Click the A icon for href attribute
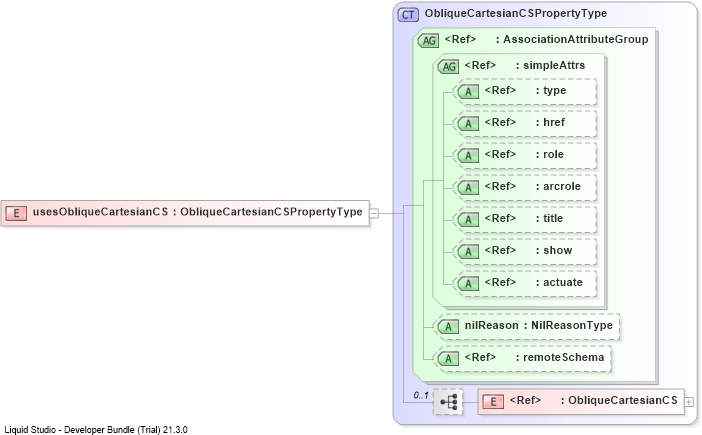The width and height of the screenshot is (702, 435). (x=468, y=124)
